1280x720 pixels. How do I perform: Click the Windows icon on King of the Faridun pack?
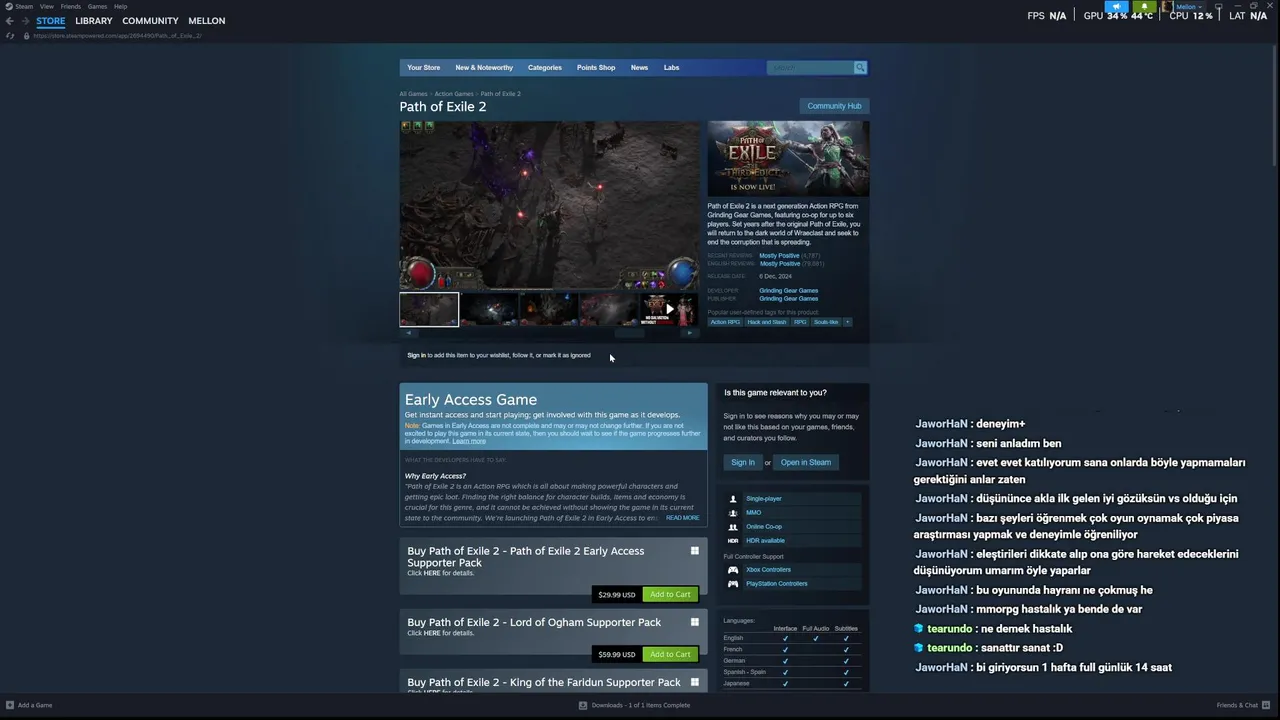pos(695,682)
